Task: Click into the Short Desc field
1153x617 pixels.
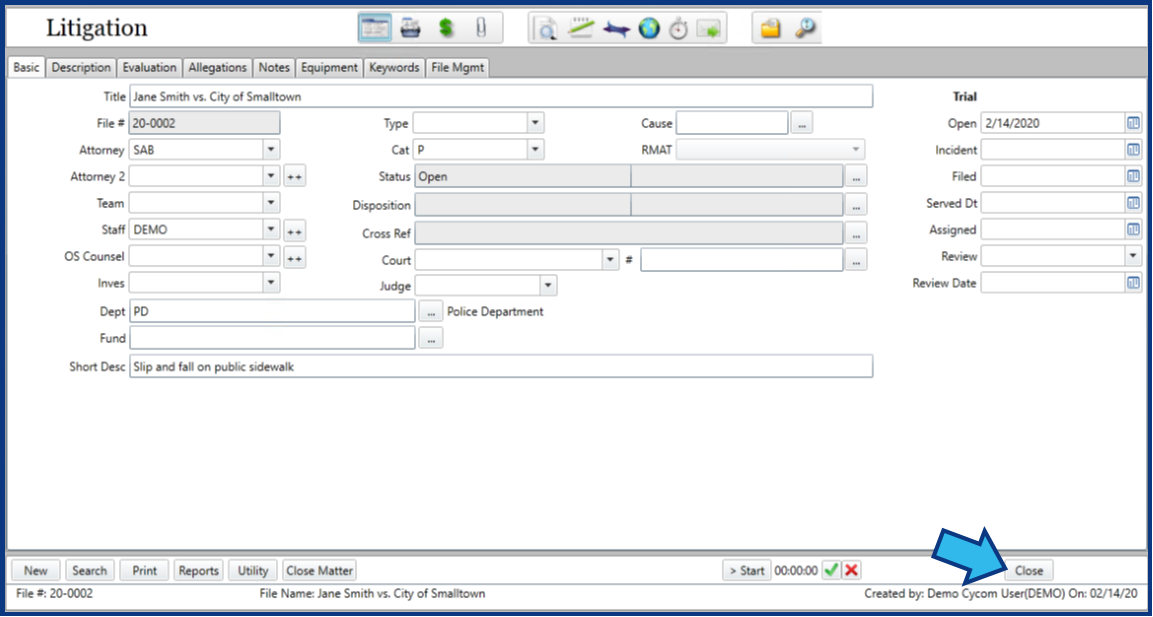Action: (501, 366)
